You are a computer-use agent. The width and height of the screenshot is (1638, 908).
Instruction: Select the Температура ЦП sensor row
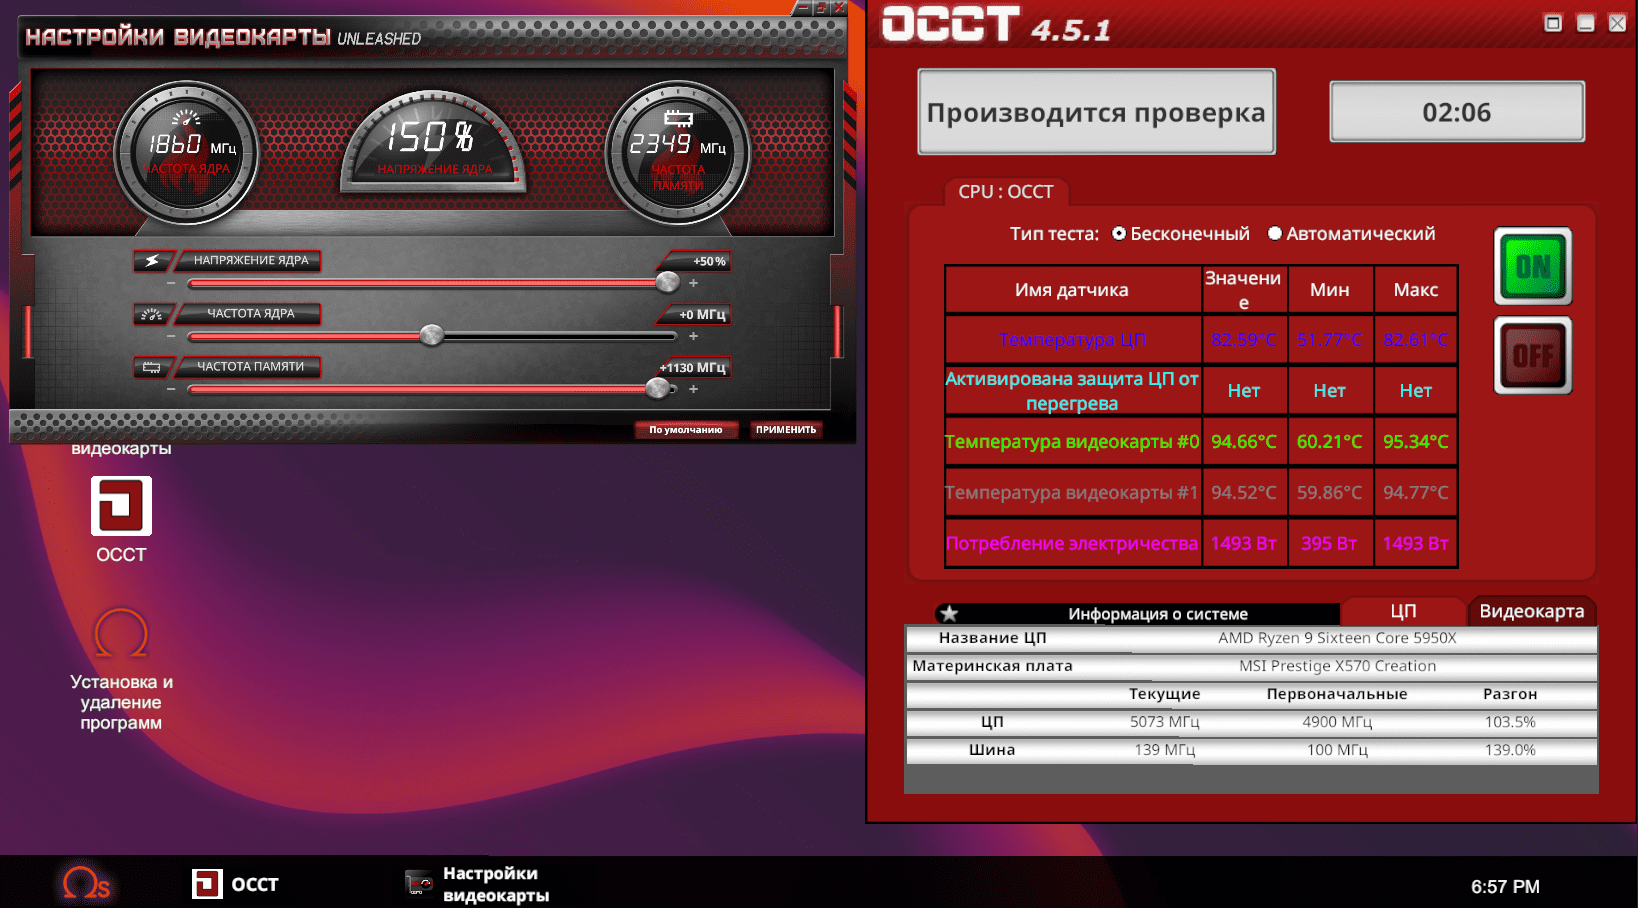click(x=1201, y=340)
